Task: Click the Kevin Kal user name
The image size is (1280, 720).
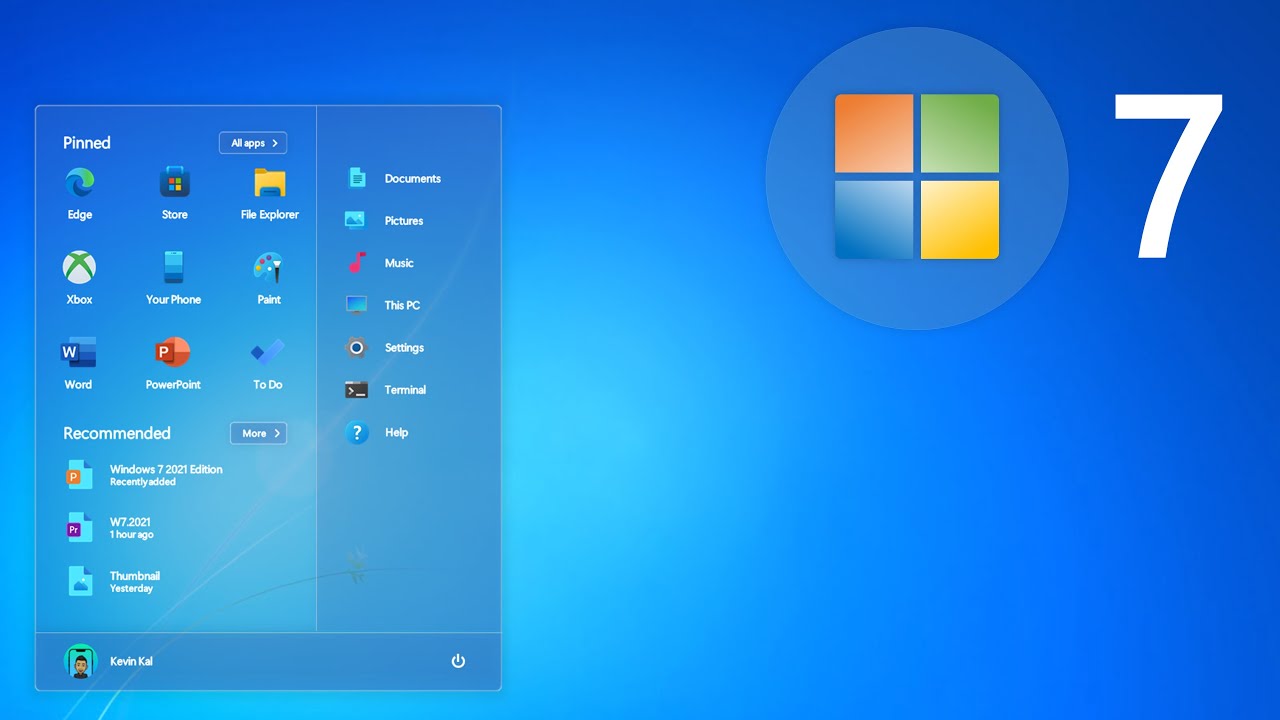Action: coord(131,662)
